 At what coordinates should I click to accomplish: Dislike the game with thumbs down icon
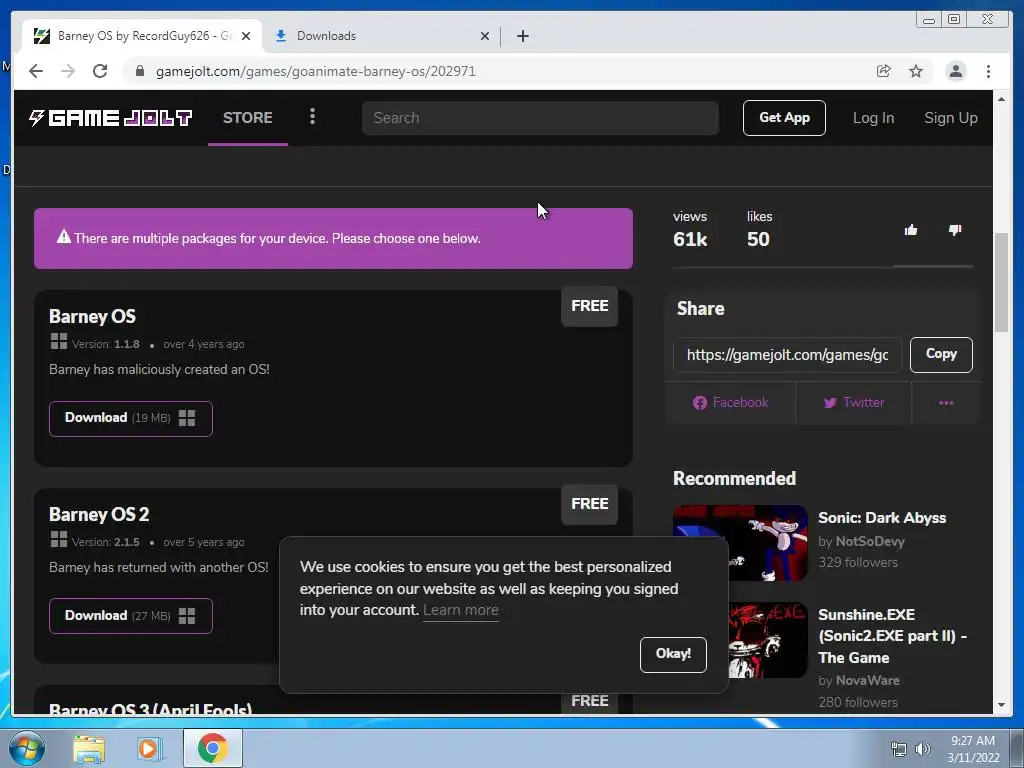955,230
